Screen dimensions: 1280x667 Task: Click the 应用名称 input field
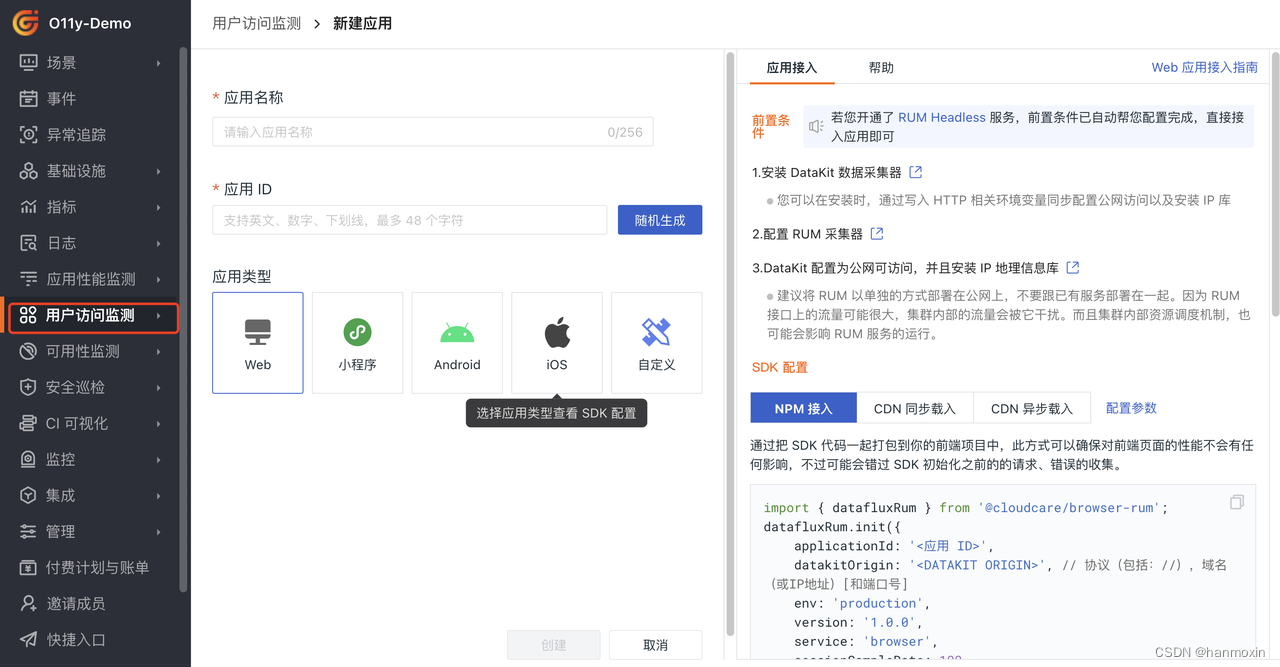click(432, 131)
